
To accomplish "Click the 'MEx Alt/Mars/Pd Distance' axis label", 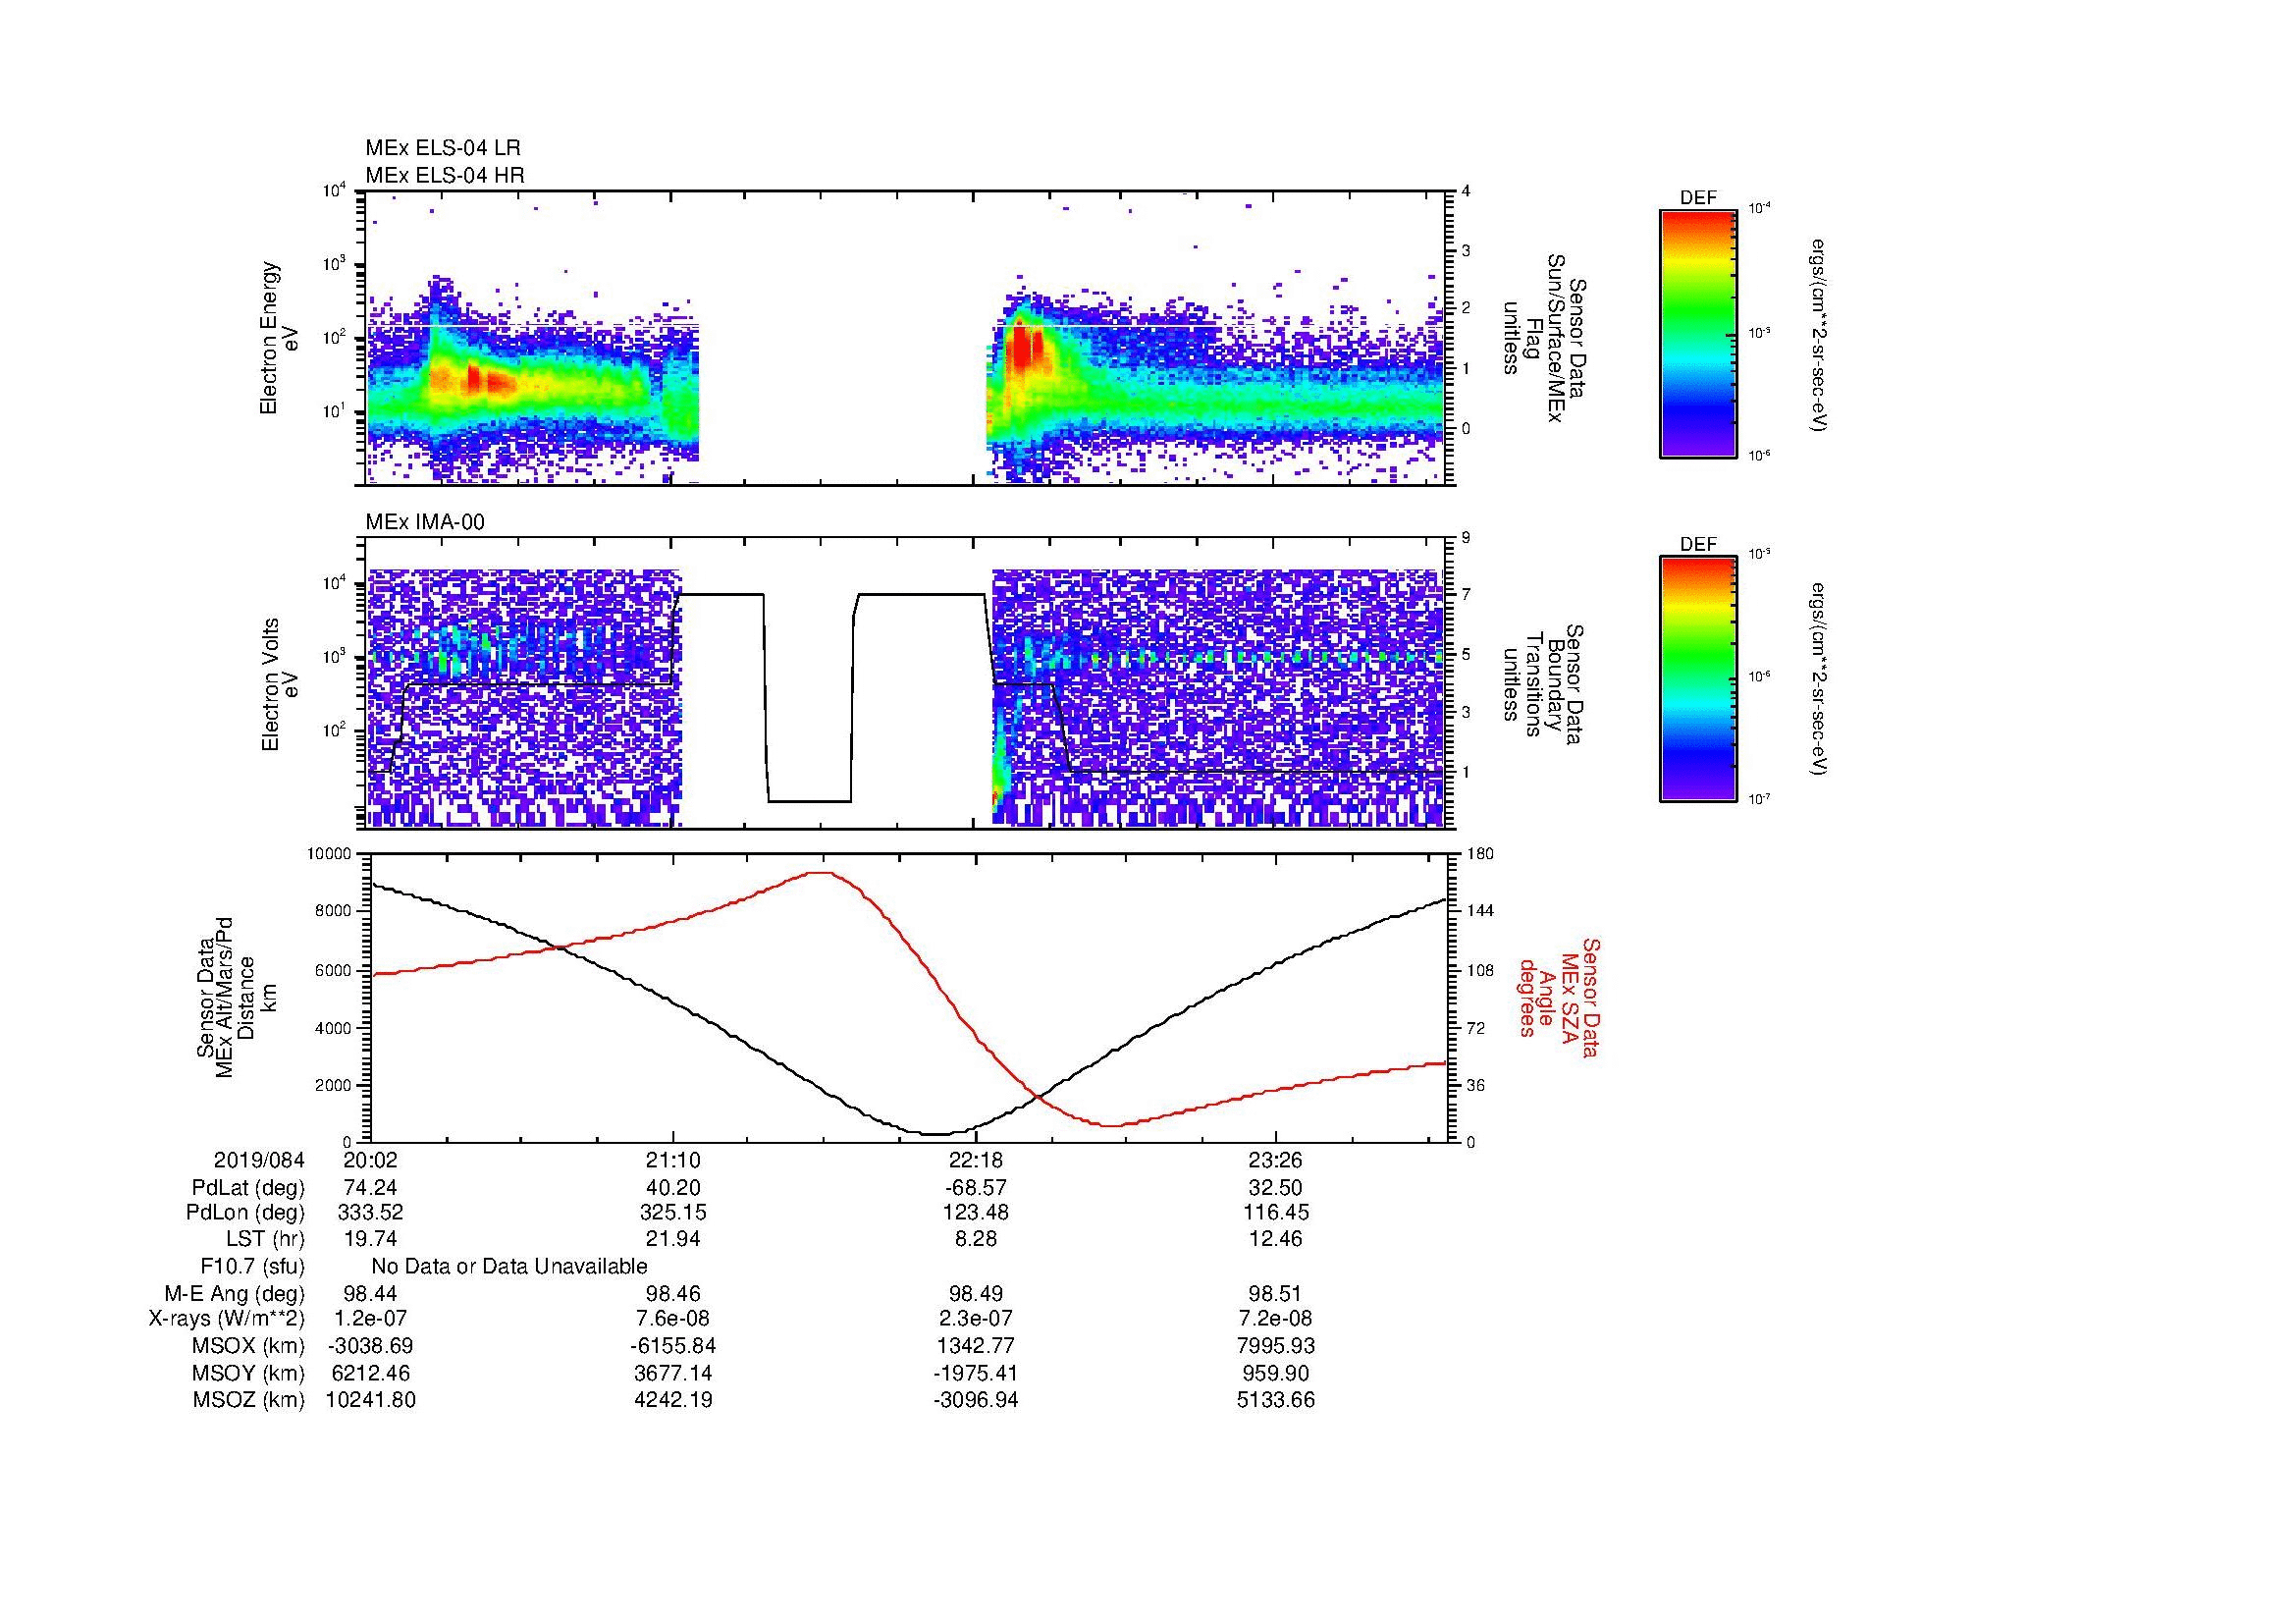I will (x=236, y=996).
